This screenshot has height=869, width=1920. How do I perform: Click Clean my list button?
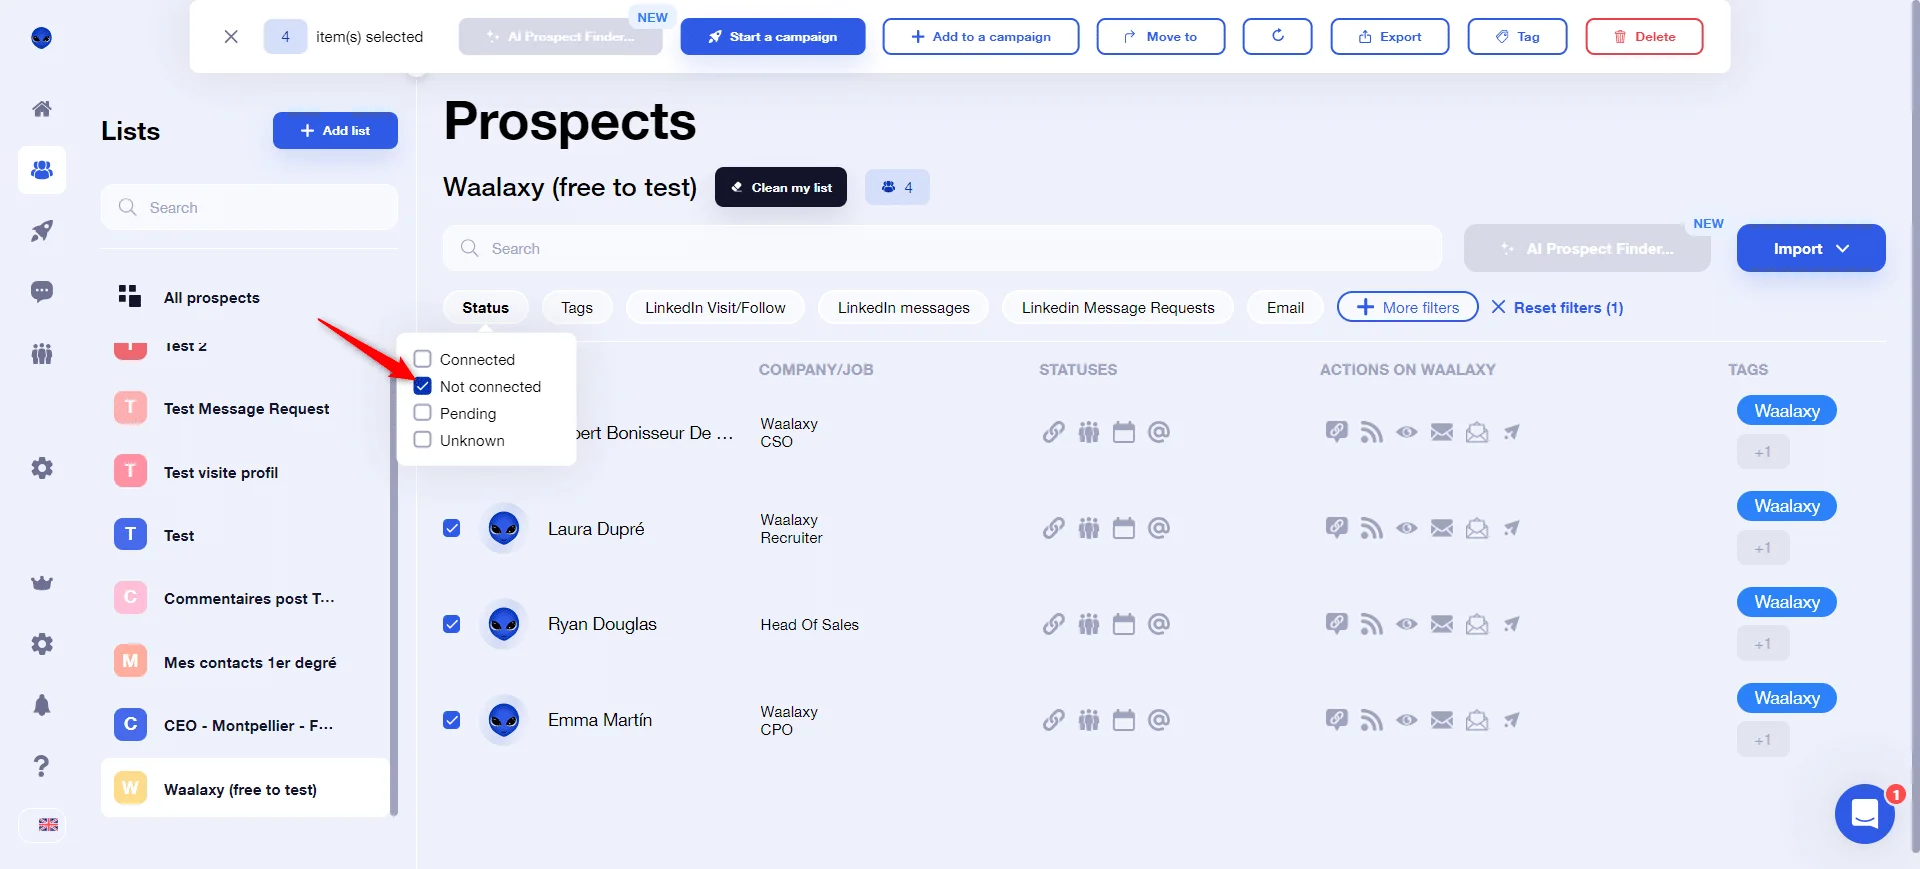[781, 187]
